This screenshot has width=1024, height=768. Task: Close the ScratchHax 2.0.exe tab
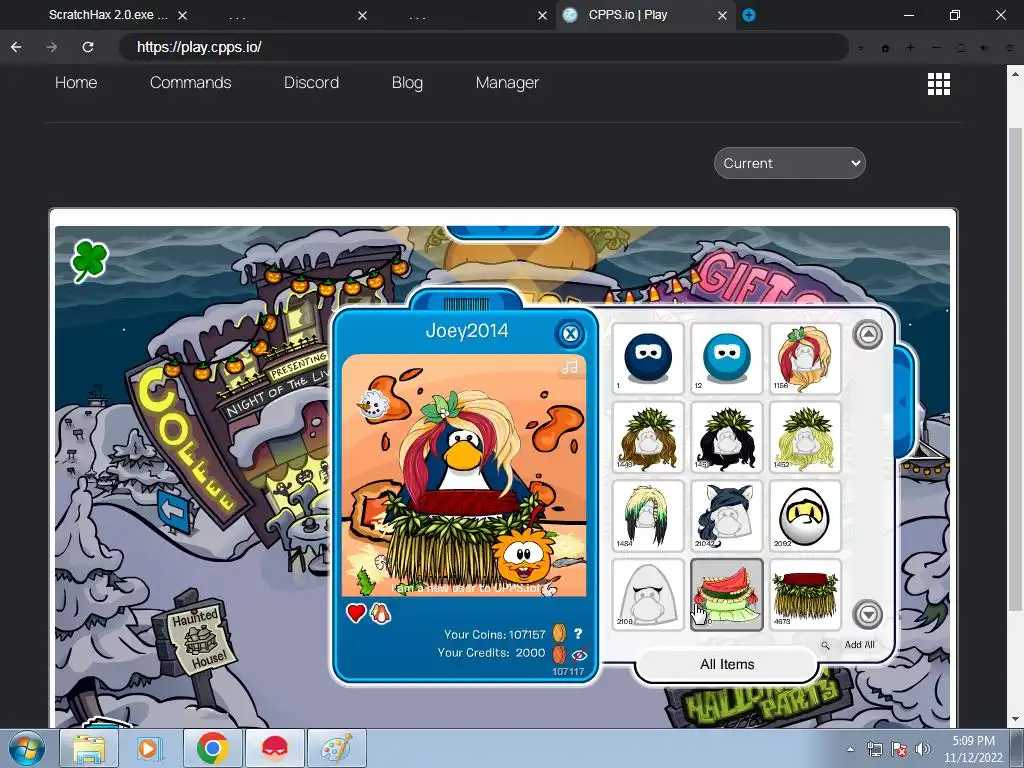coord(183,15)
